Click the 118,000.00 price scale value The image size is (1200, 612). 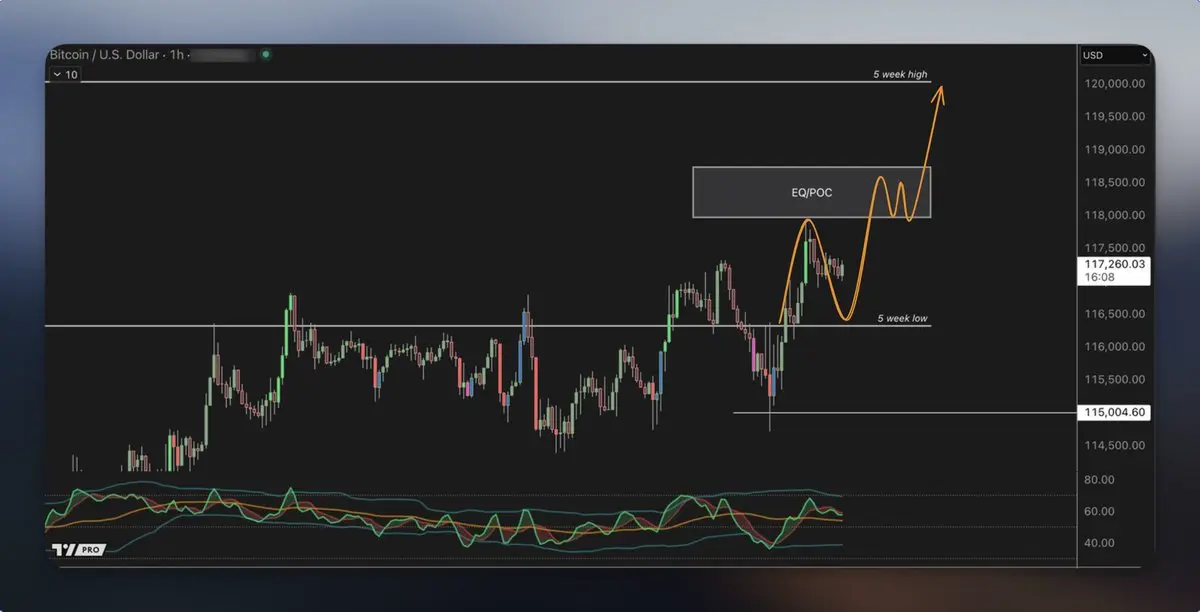point(1114,215)
